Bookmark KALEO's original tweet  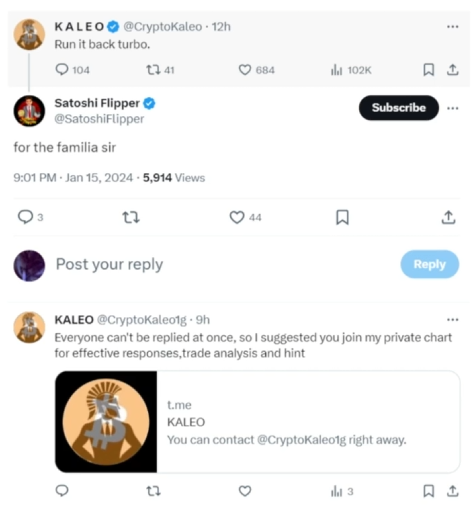(429, 70)
